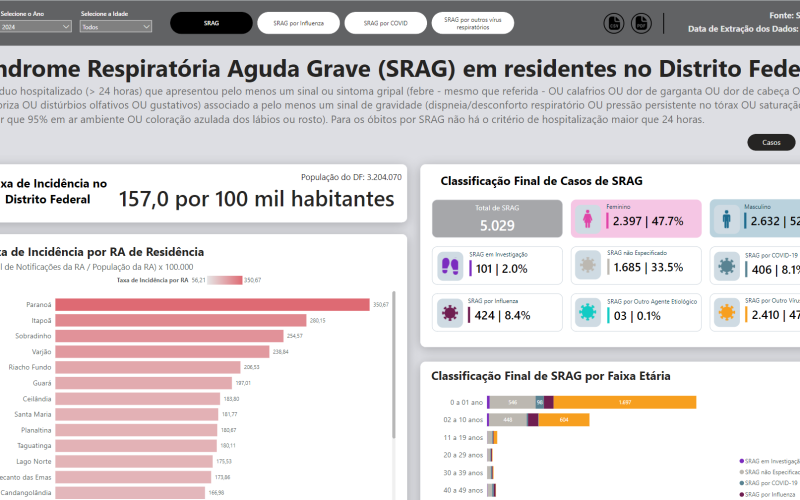Click the female figure icon in Feminino card
The image size is (800, 500).
tap(588, 219)
